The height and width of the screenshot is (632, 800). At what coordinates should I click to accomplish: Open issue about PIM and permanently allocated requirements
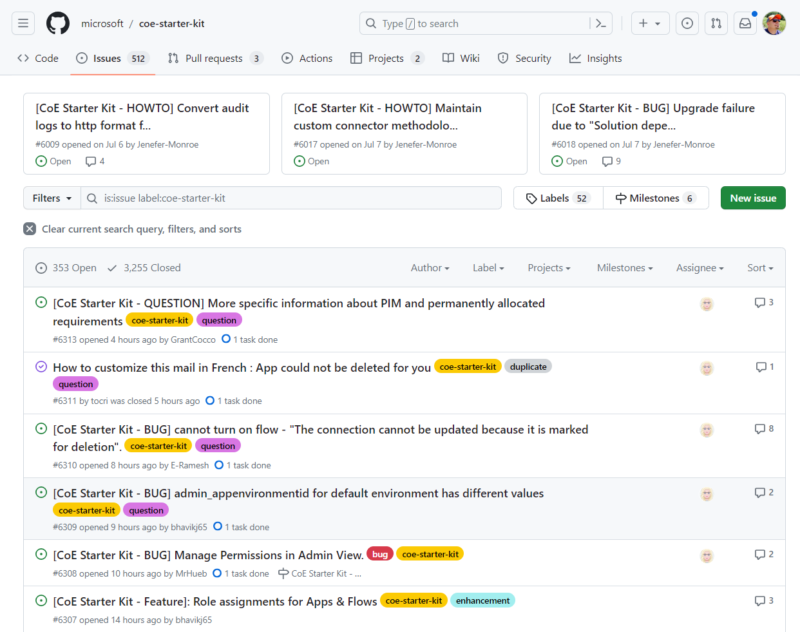point(298,312)
